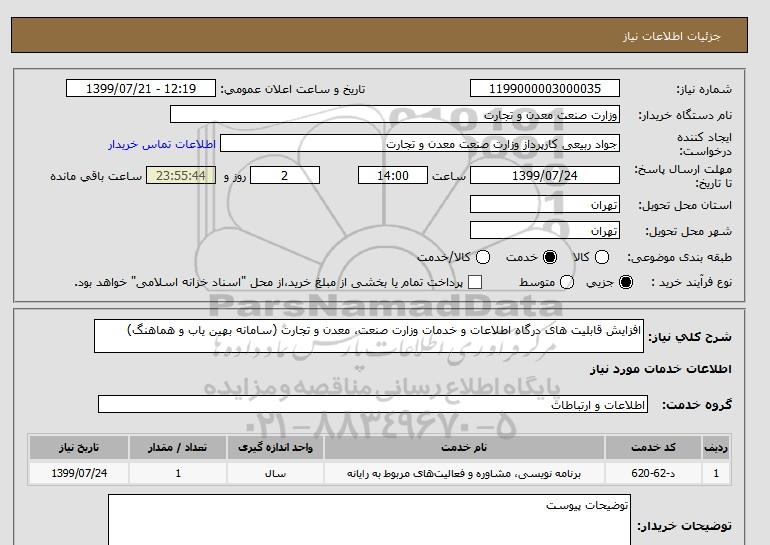The height and width of the screenshot is (545, 770).
Task: Select the کالا/خدمت radio button
Action: (483, 257)
